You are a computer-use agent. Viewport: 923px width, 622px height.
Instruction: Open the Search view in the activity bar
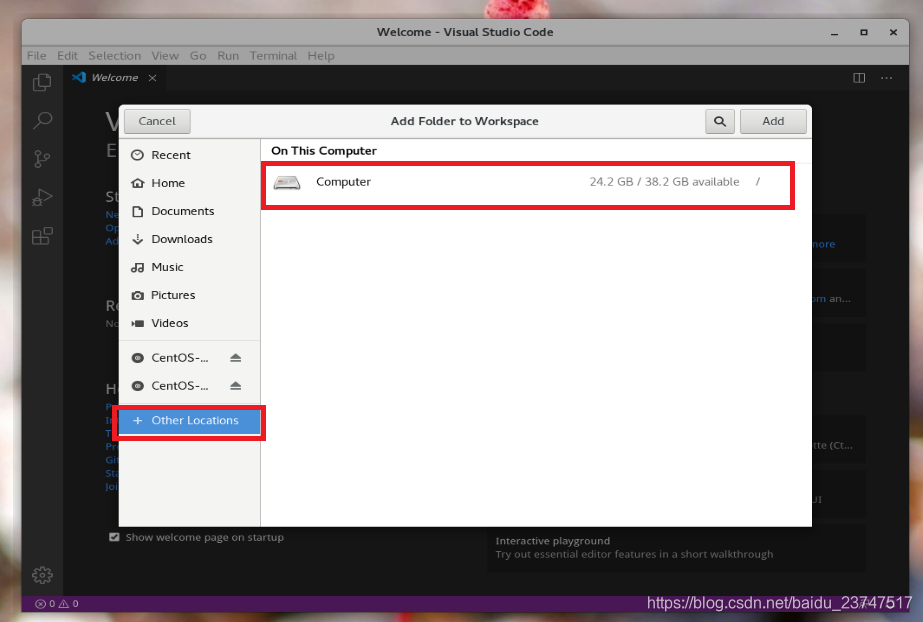coord(42,121)
